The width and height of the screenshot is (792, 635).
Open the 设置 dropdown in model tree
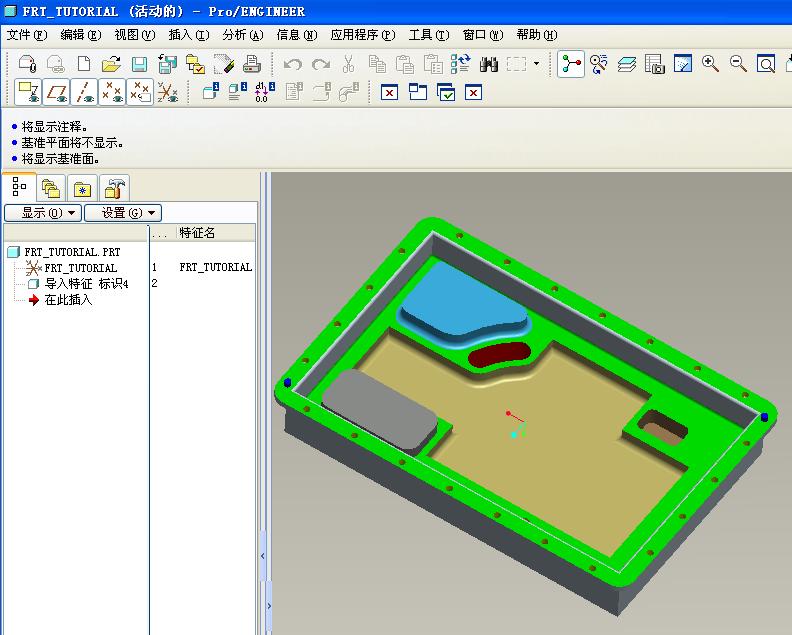(123, 213)
